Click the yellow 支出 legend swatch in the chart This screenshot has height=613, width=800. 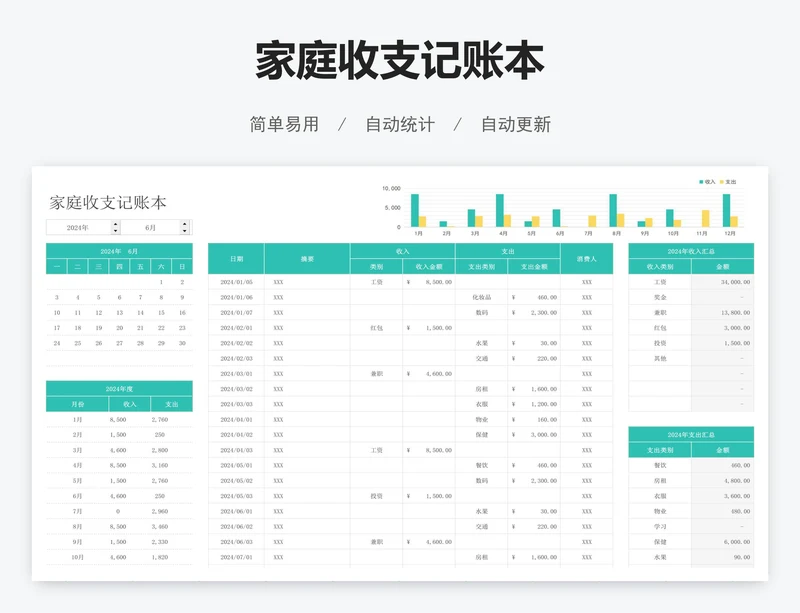pyautogui.click(x=722, y=182)
